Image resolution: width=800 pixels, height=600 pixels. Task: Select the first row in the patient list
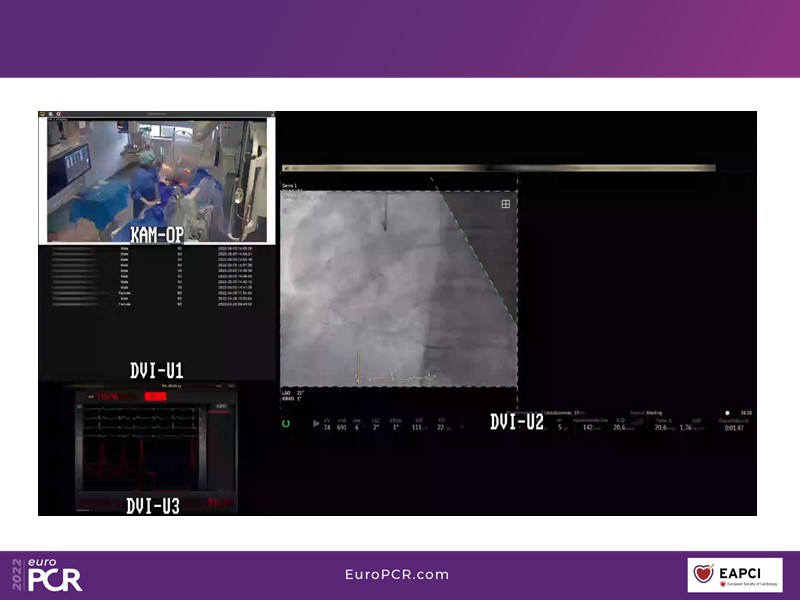tap(150, 247)
